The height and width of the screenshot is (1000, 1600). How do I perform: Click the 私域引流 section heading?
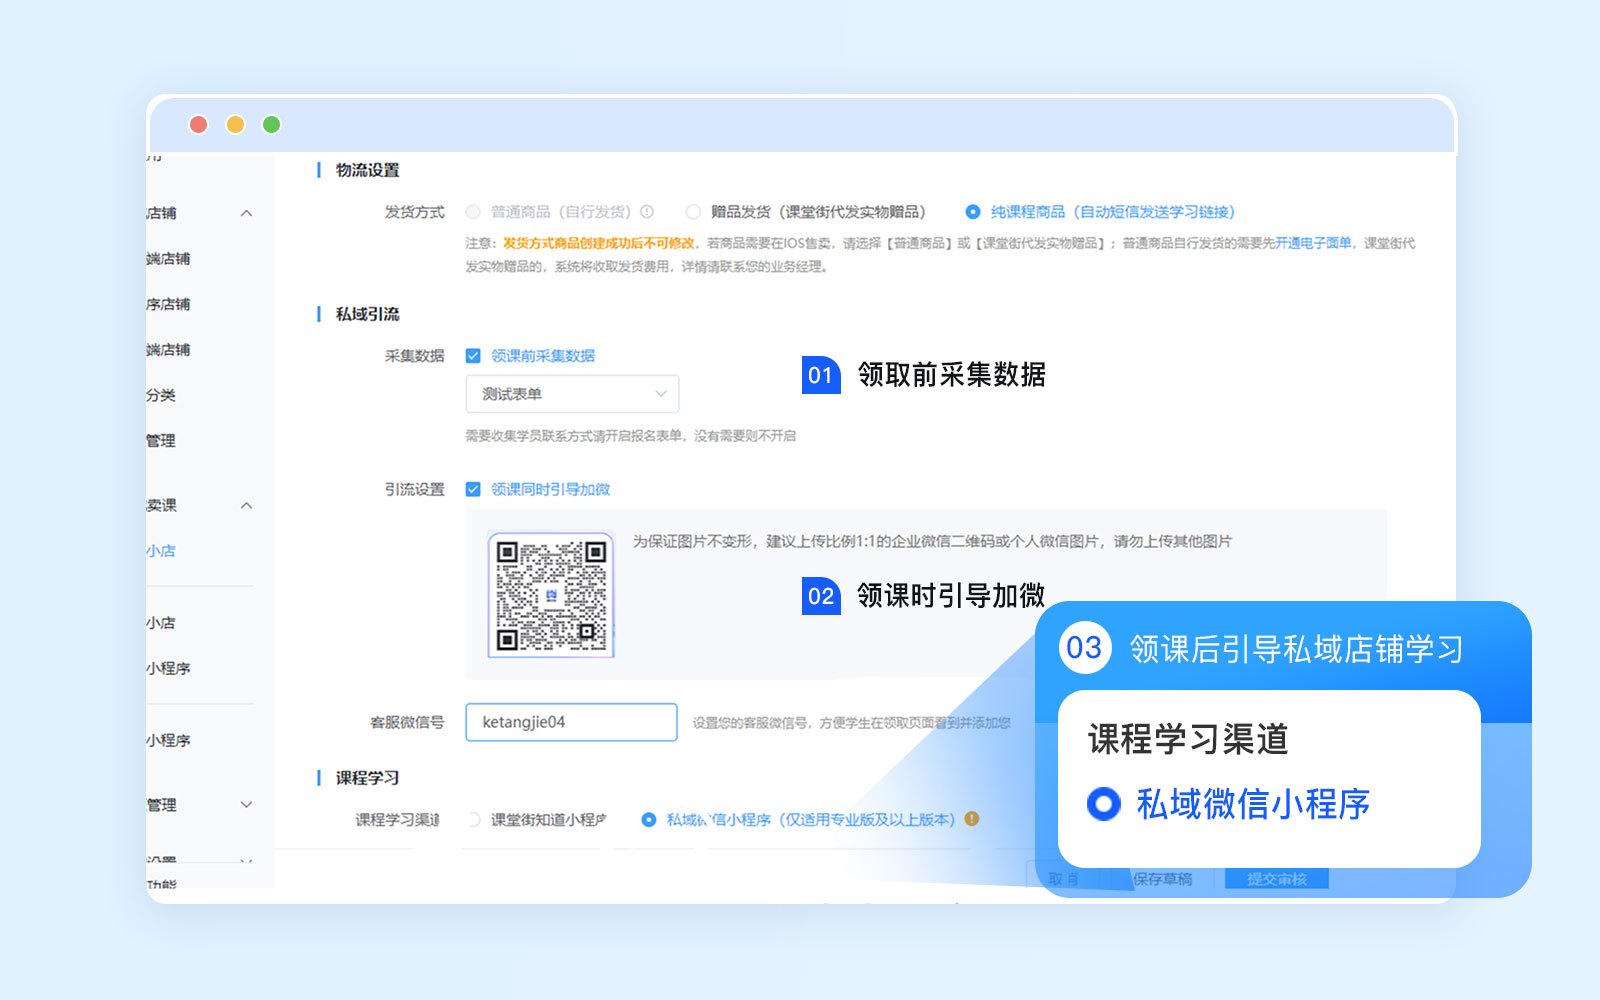point(368,314)
